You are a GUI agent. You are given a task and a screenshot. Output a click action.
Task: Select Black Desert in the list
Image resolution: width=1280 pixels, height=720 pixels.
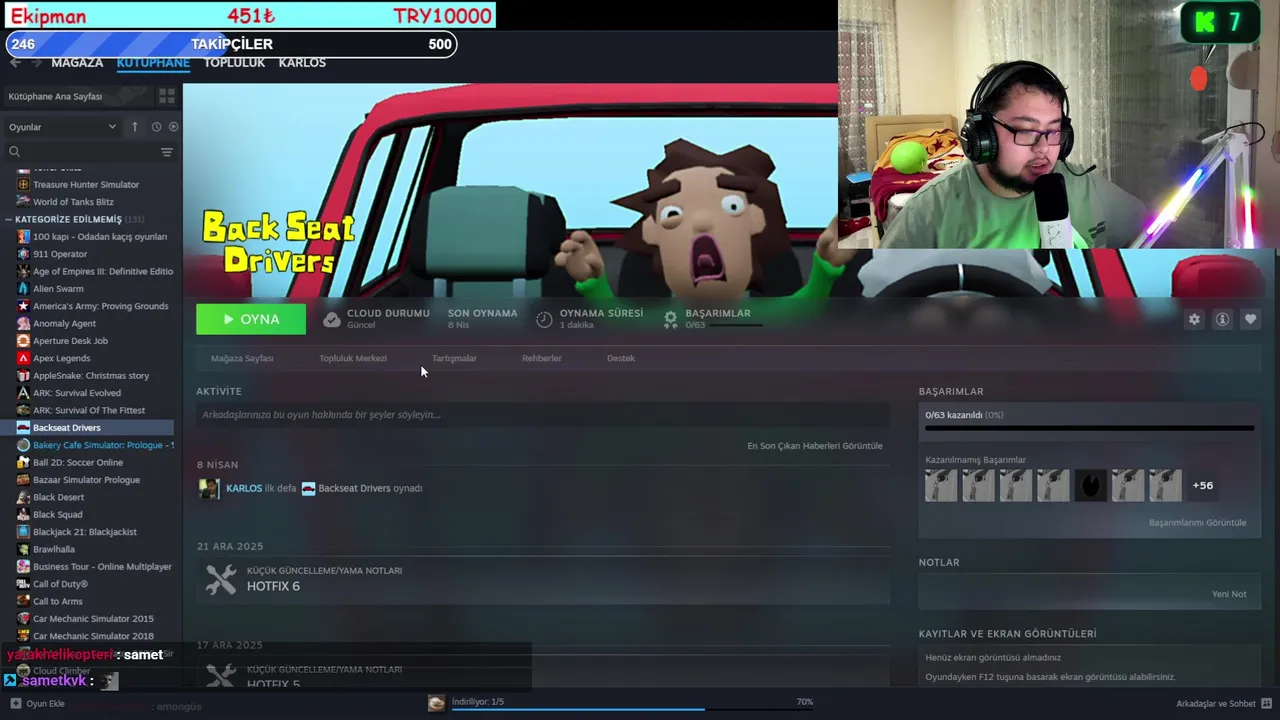[x=58, y=497]
